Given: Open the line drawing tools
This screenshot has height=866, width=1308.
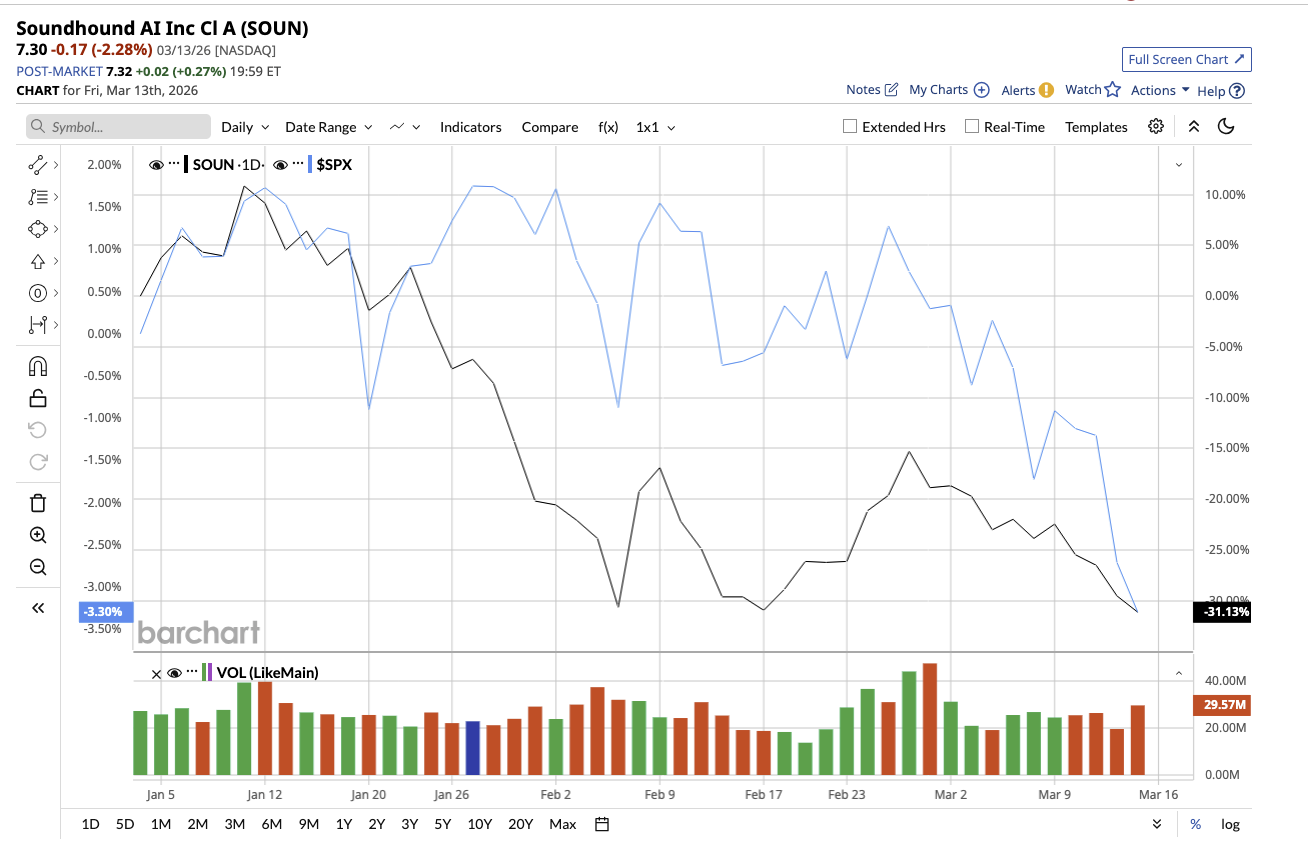Looking at the screenshot, I should click(38, 164).
